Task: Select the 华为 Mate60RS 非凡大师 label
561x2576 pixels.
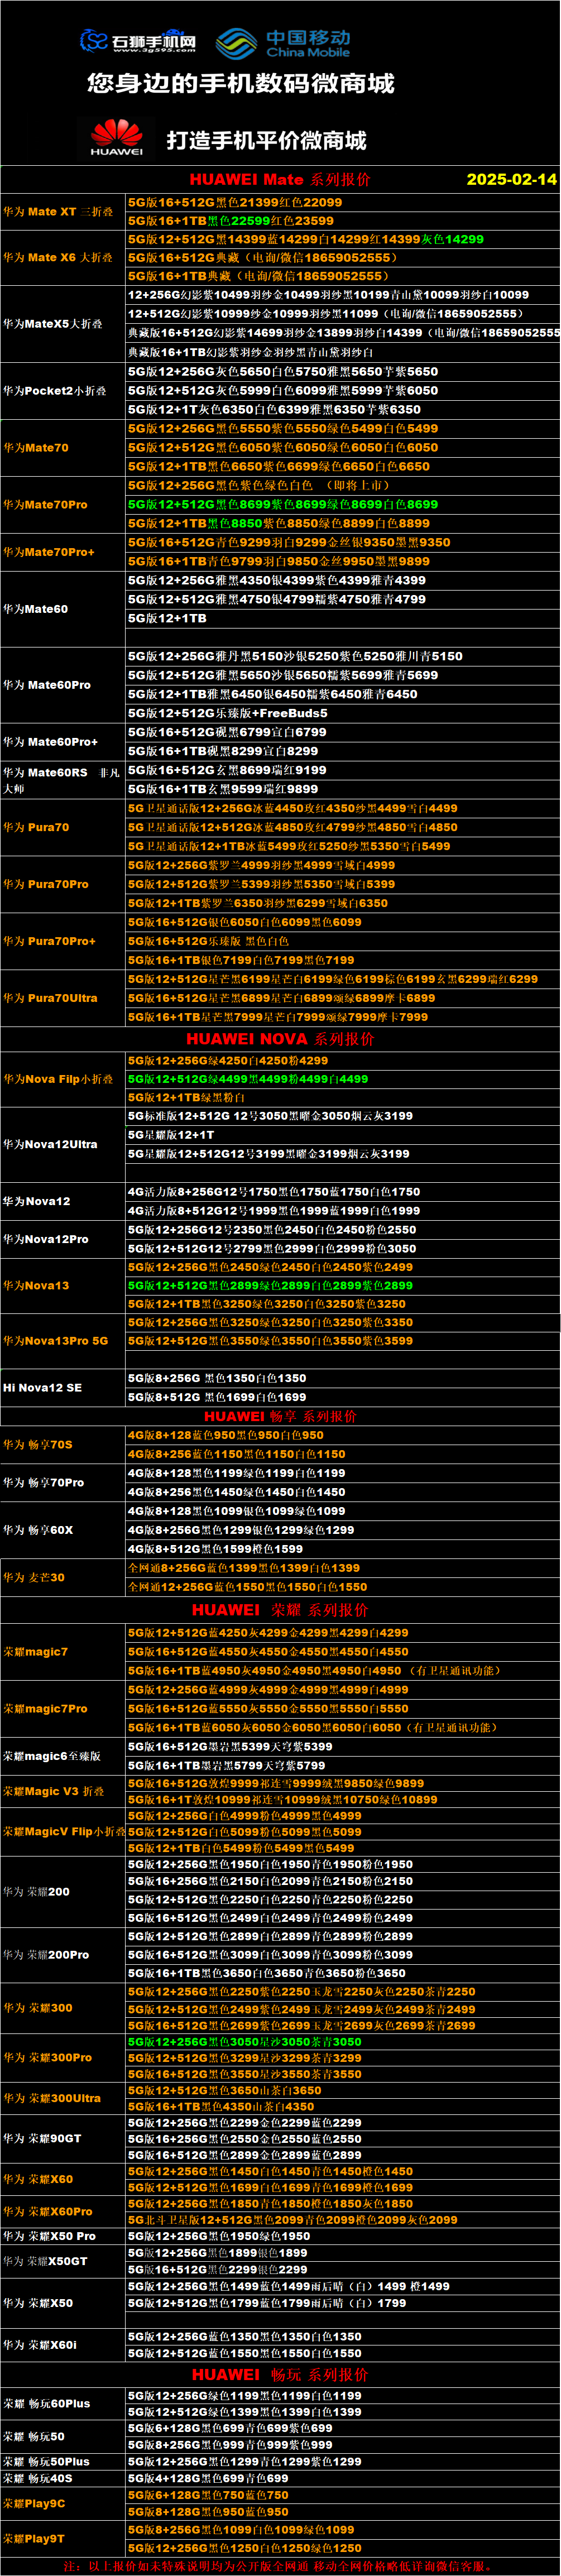Action: [62, 780]
